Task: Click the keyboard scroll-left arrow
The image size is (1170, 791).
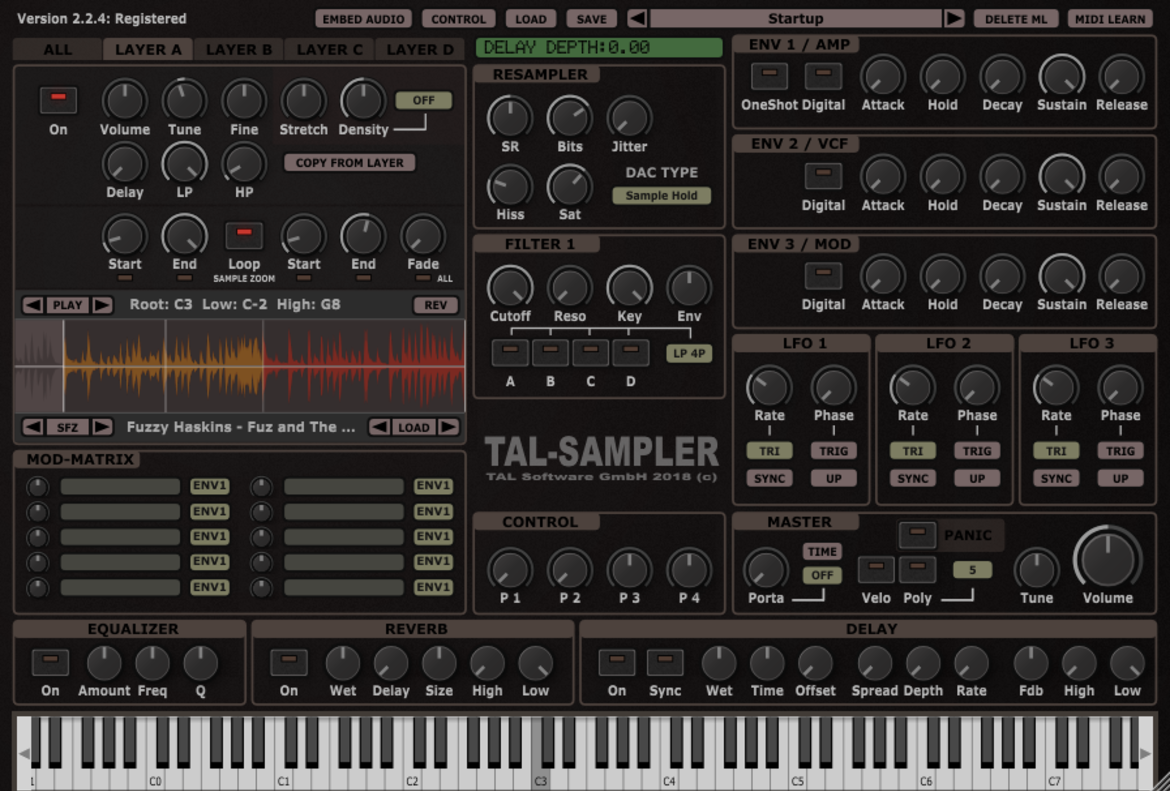Action: pos(24,754)
